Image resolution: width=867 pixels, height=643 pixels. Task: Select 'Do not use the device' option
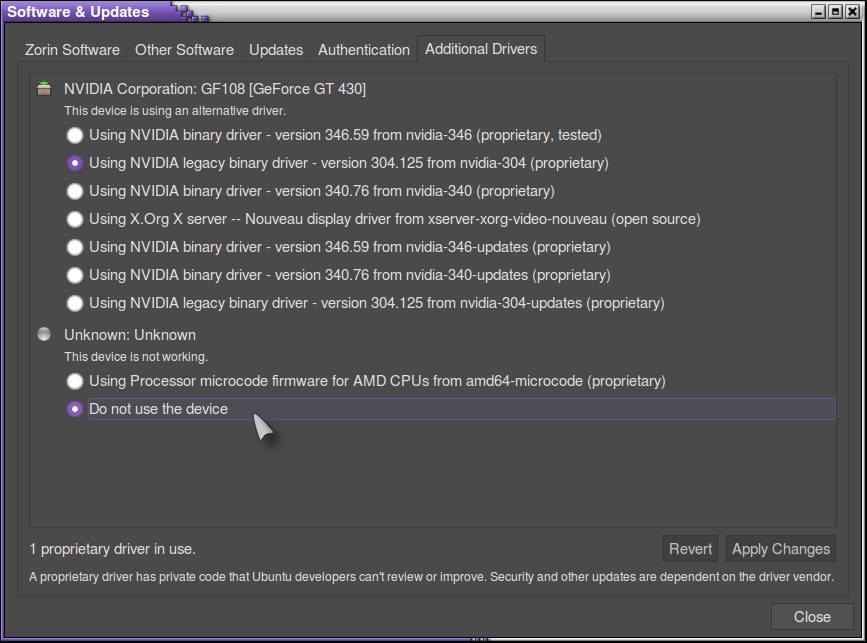point(75,409)
